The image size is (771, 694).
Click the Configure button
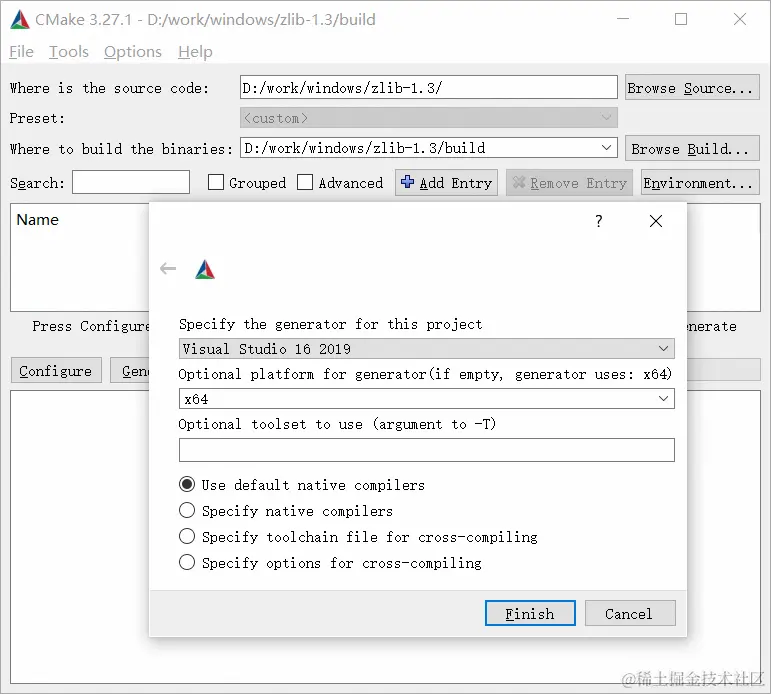point(56,370)
